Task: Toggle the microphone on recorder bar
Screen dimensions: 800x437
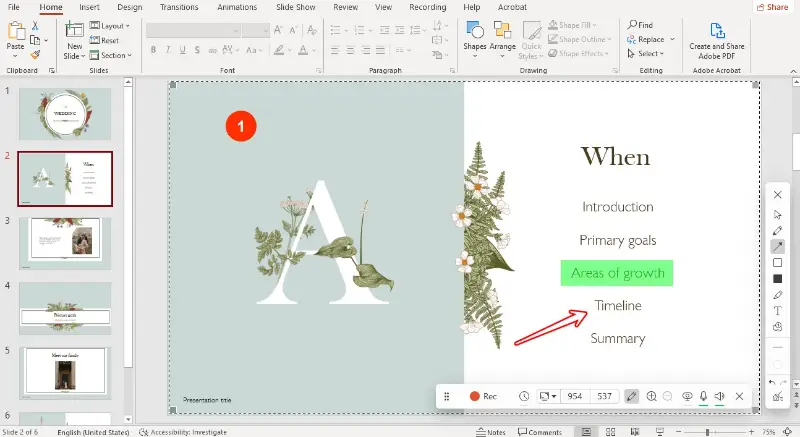Action: (704, 396)
